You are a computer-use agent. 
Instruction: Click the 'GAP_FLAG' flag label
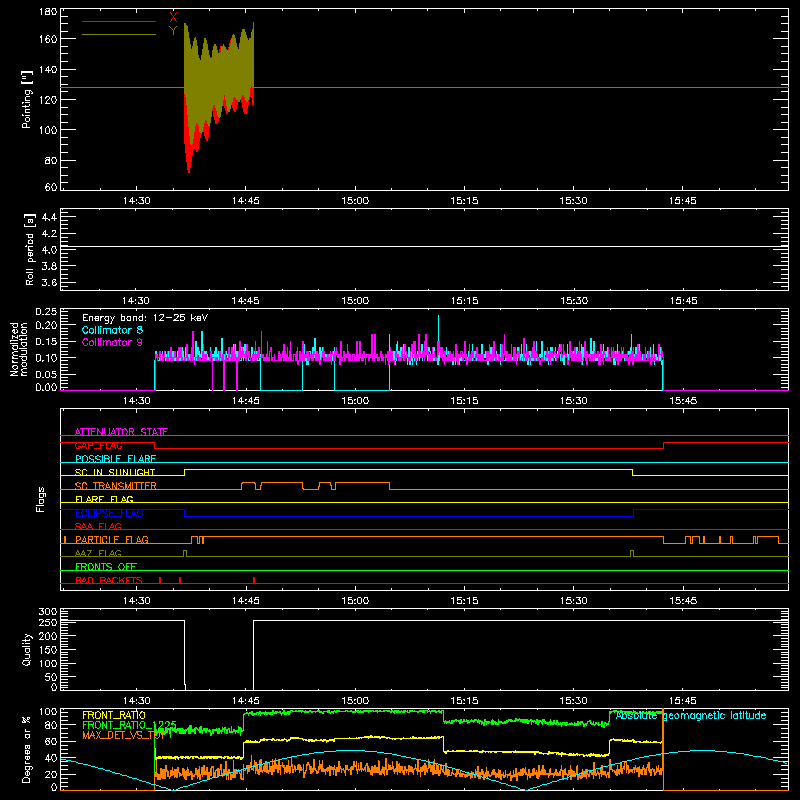click(98, 445)
